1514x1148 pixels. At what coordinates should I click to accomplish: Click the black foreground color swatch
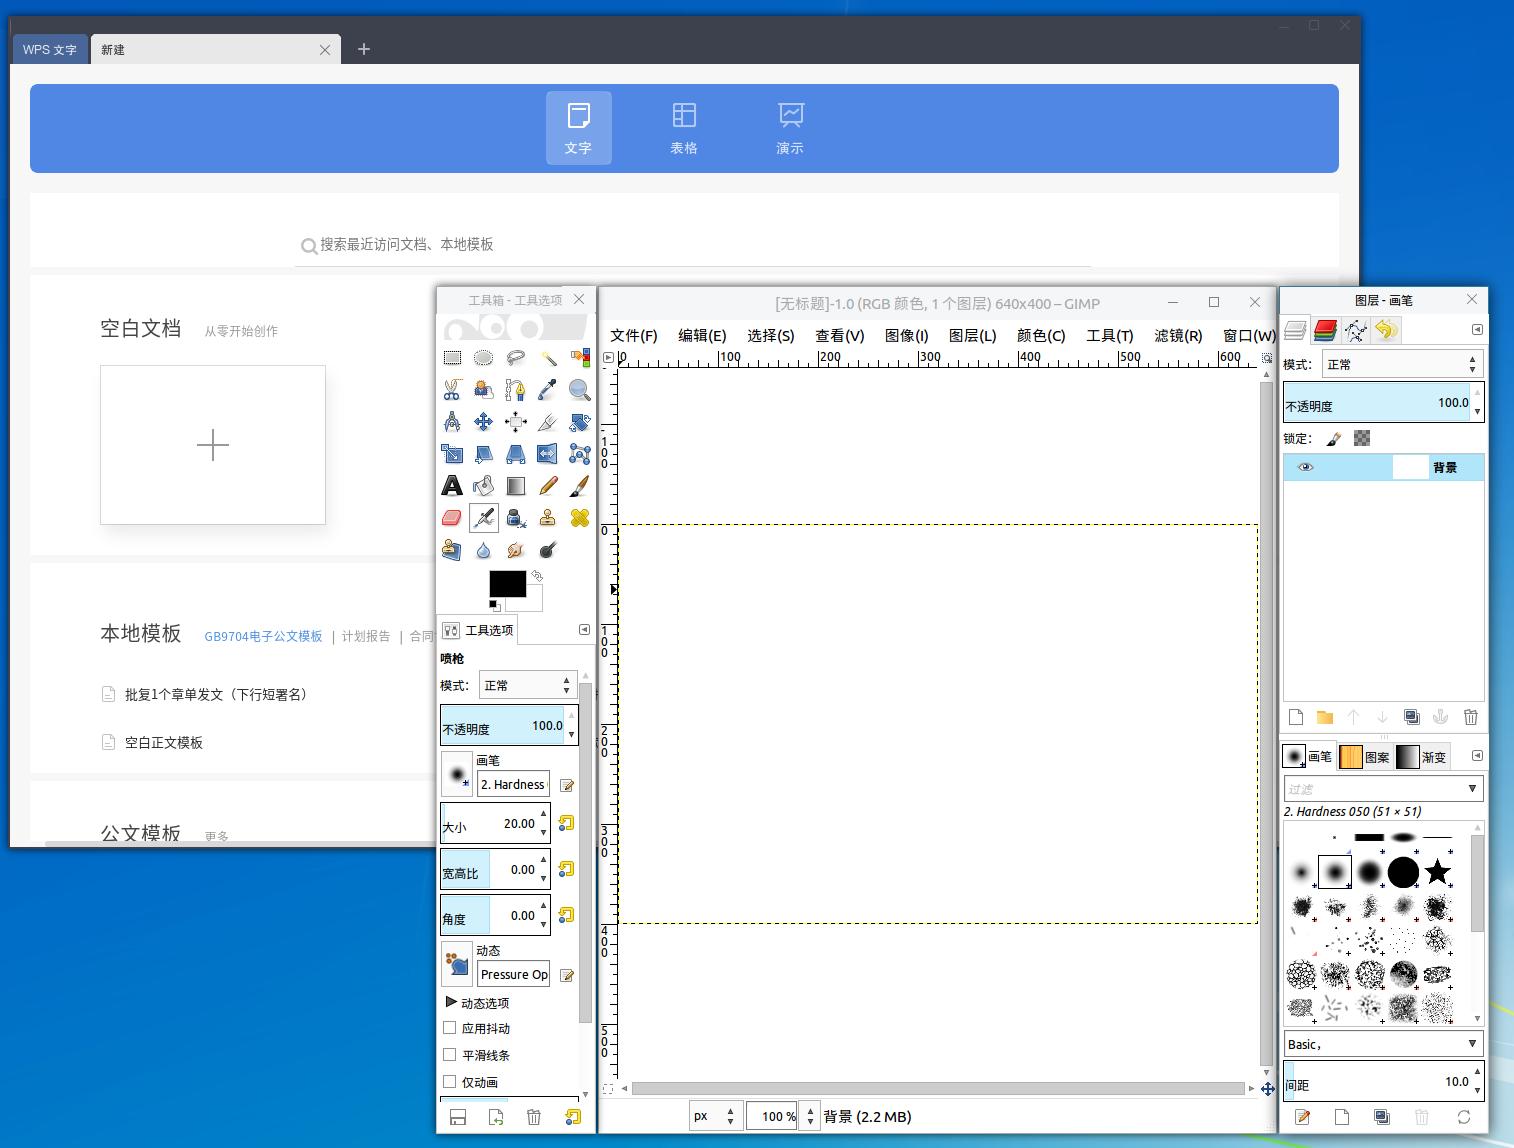coord(506,583)
